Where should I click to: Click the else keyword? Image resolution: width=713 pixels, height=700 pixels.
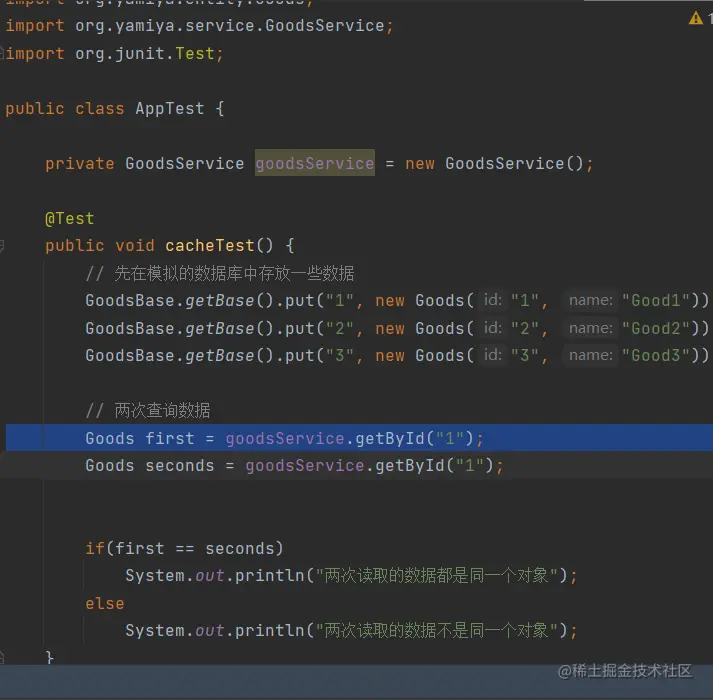[x=105, y=604]
